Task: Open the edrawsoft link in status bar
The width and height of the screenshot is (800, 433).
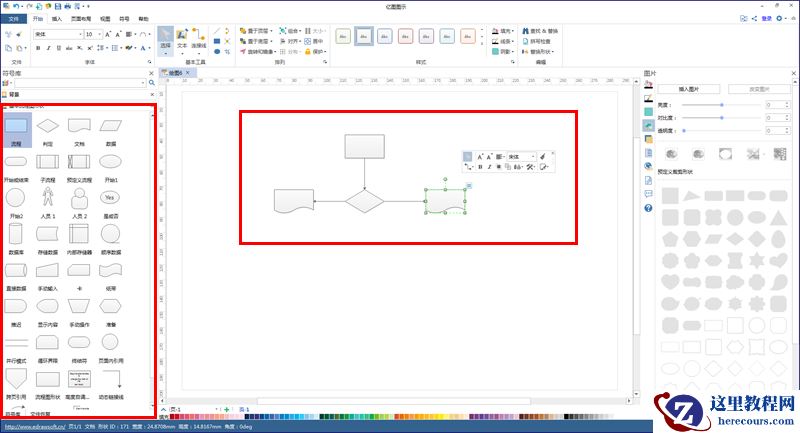Action: pyautogui.click(x=35, y=427)
